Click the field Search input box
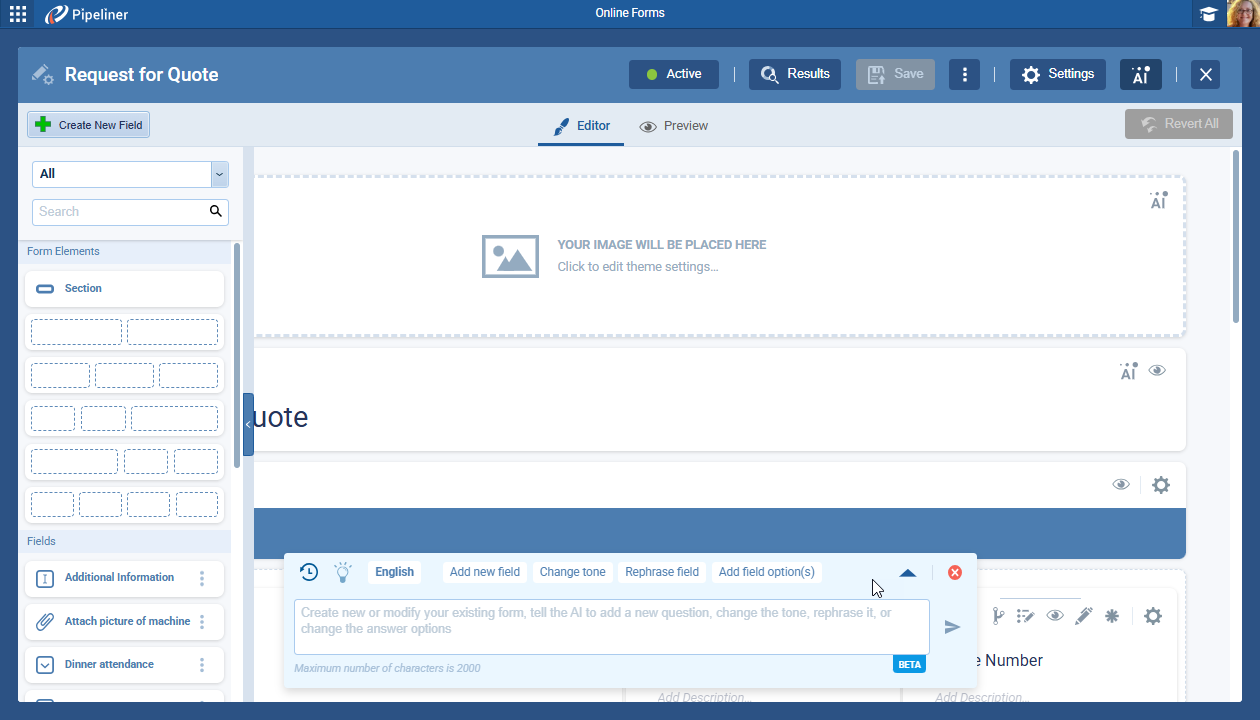The width and height of the screenshot is (1260, 720). coord(120,212)
